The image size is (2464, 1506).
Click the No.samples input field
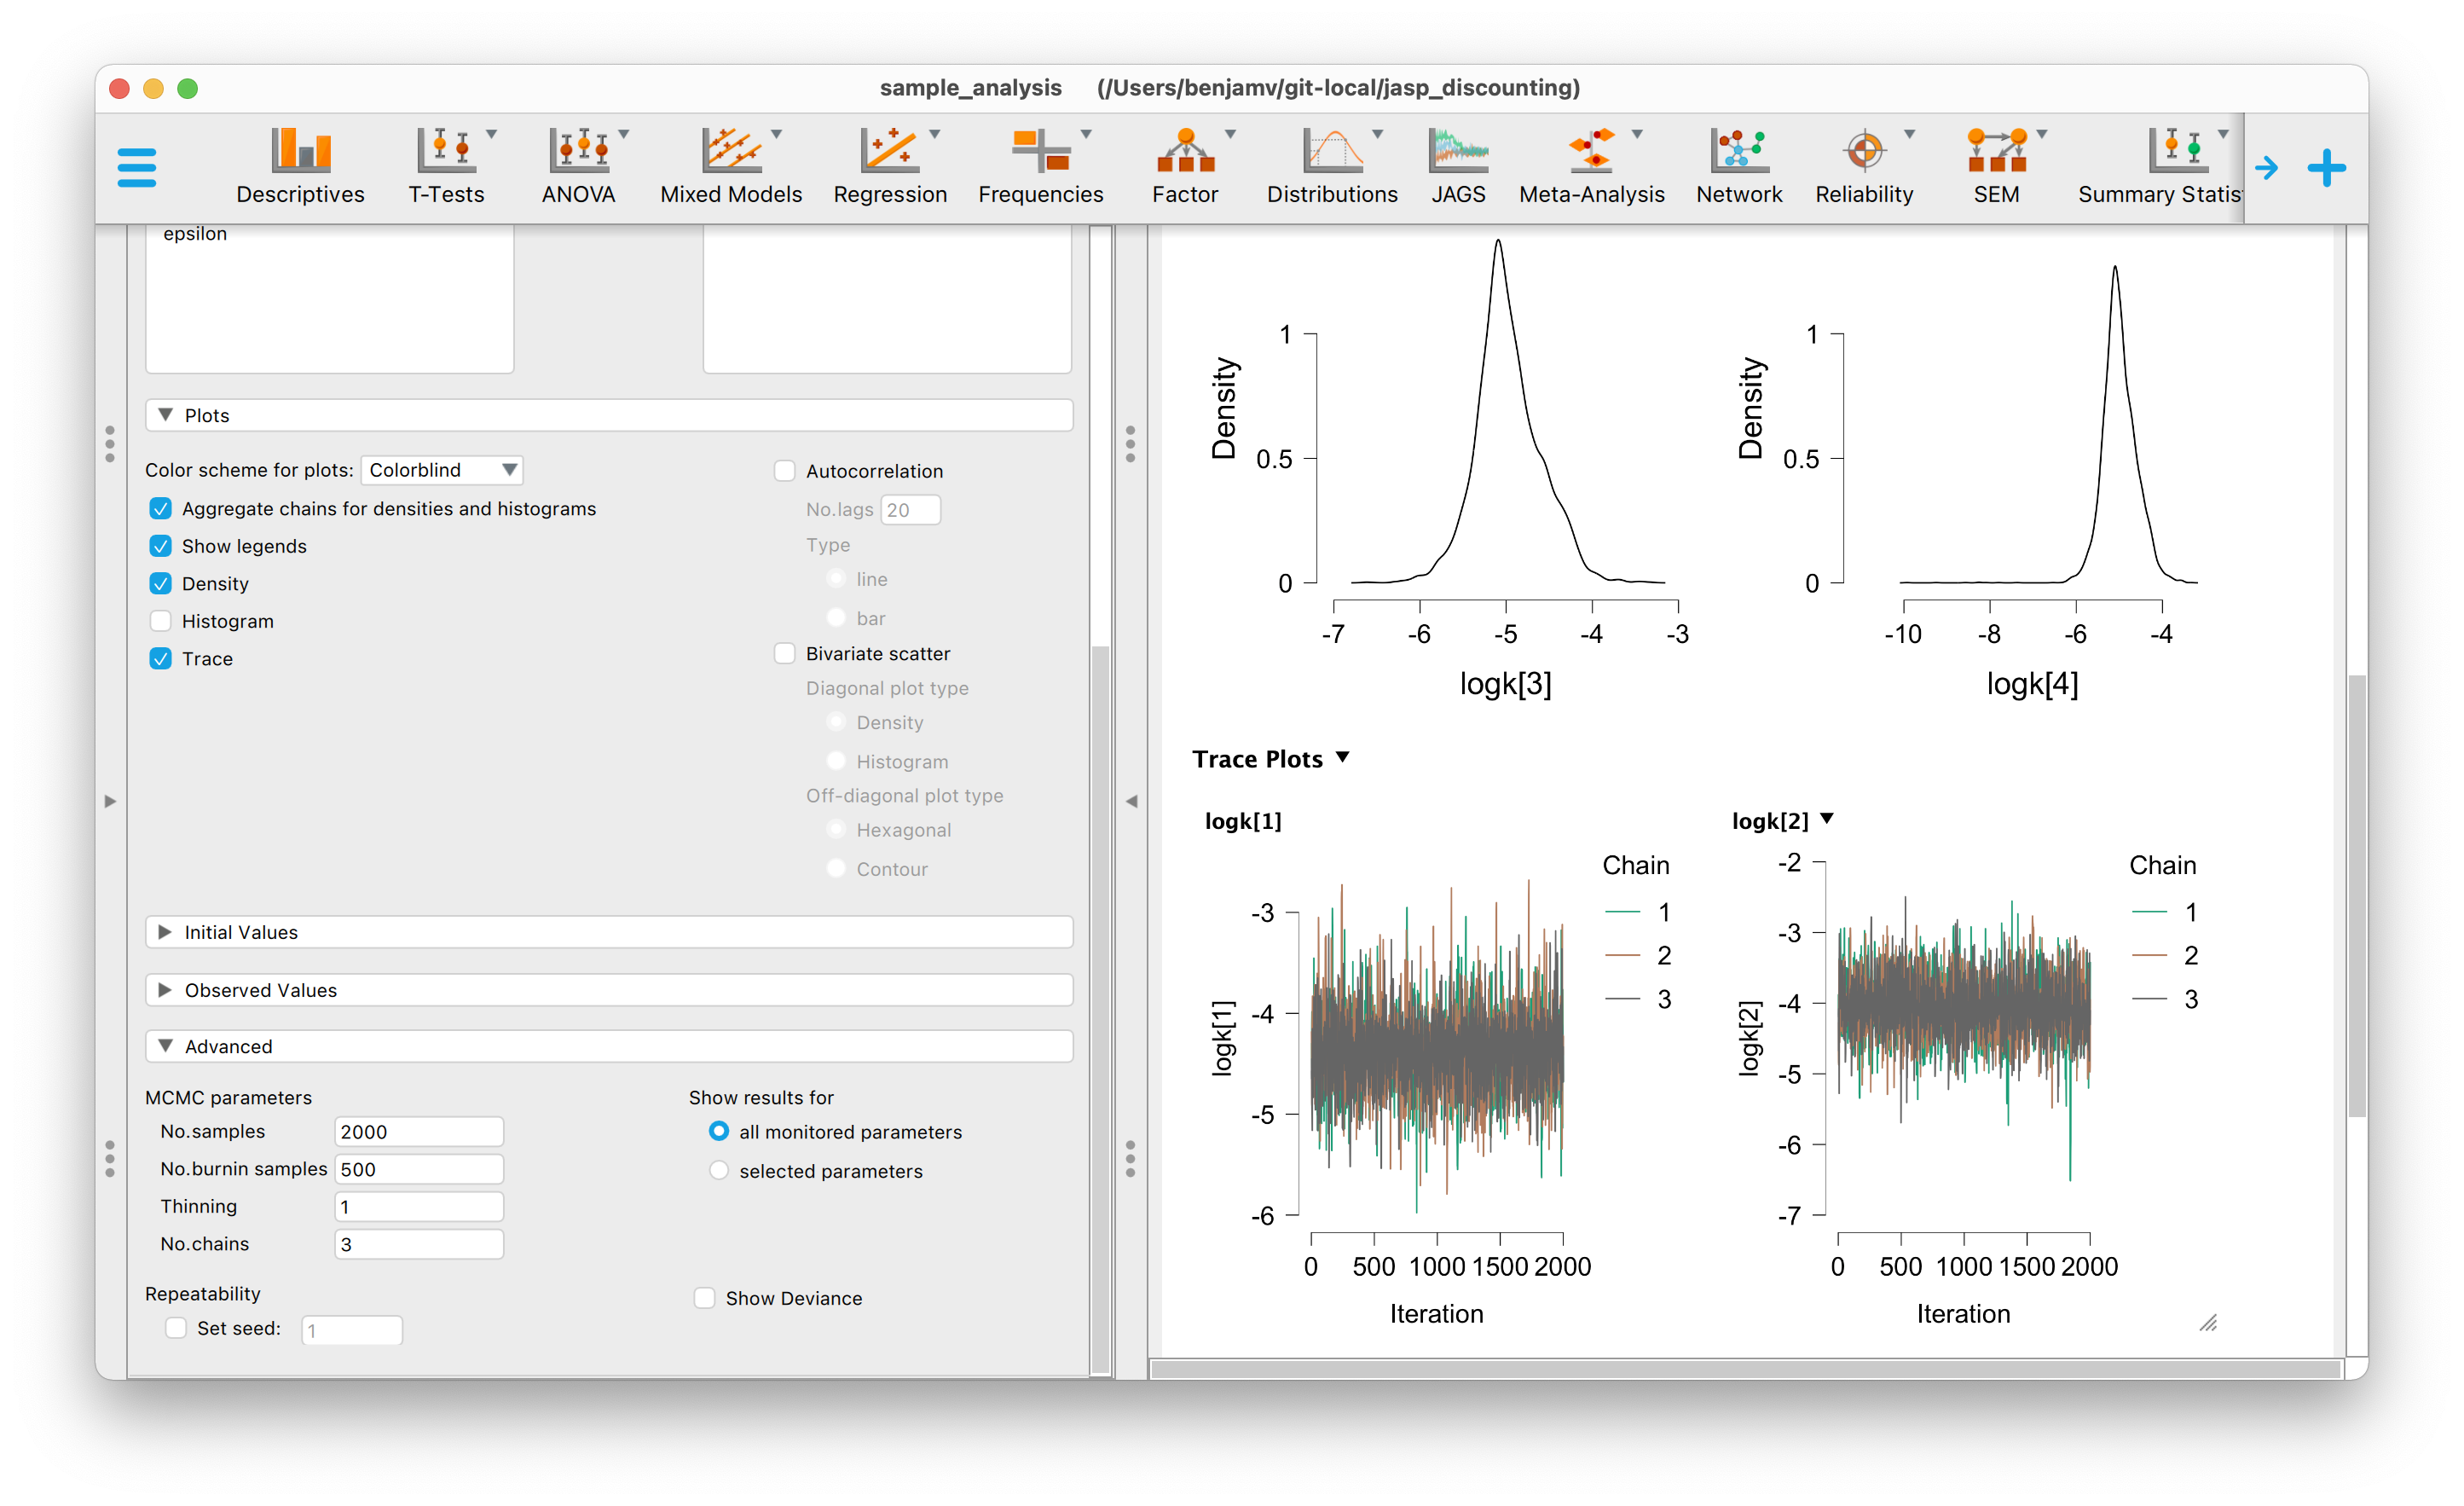(x=418, y=1132)
